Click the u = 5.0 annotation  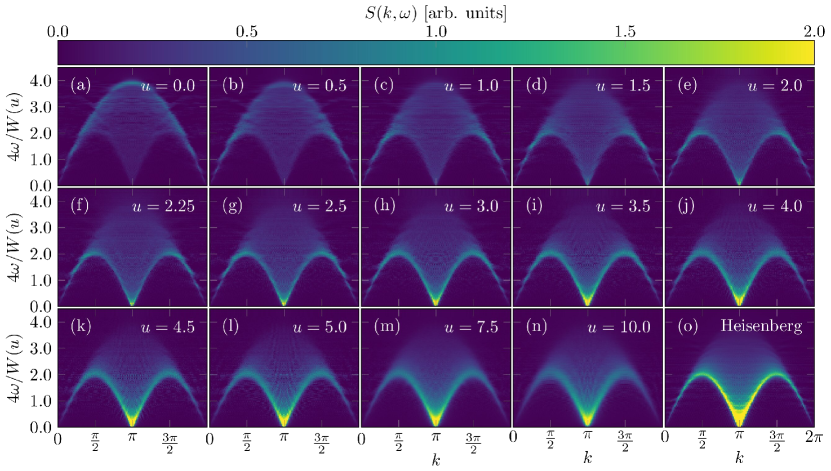tap(320, 326)
